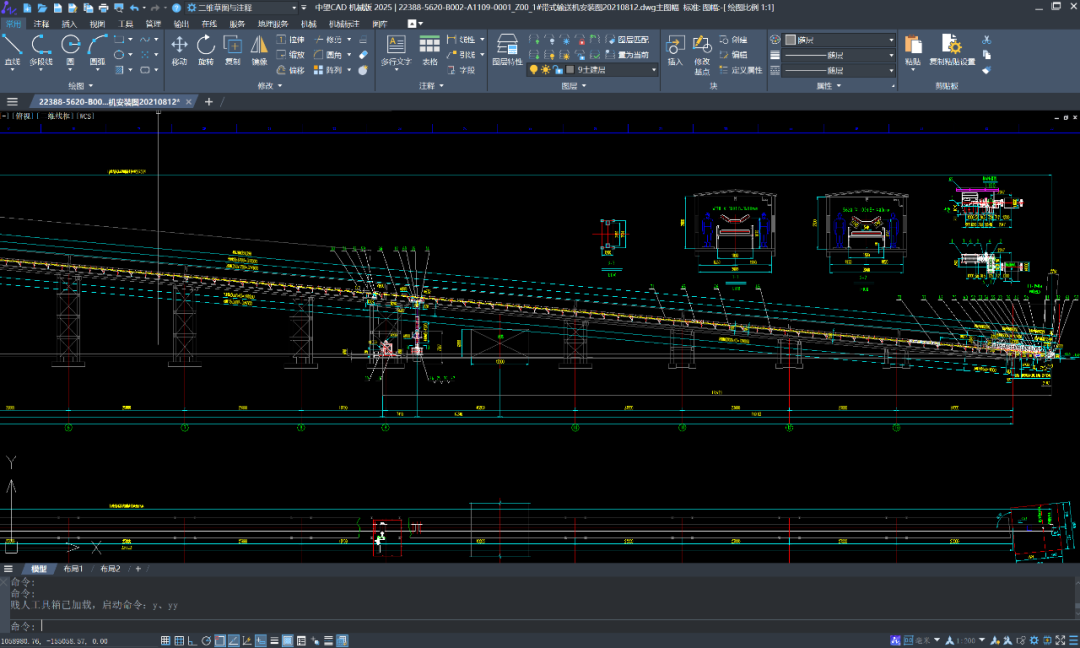Image resolution: width=1080 pixels, height=648 pixels.
Task: Open the workspace dropdown 二维草图与注释
Action: tap(248, 8)
